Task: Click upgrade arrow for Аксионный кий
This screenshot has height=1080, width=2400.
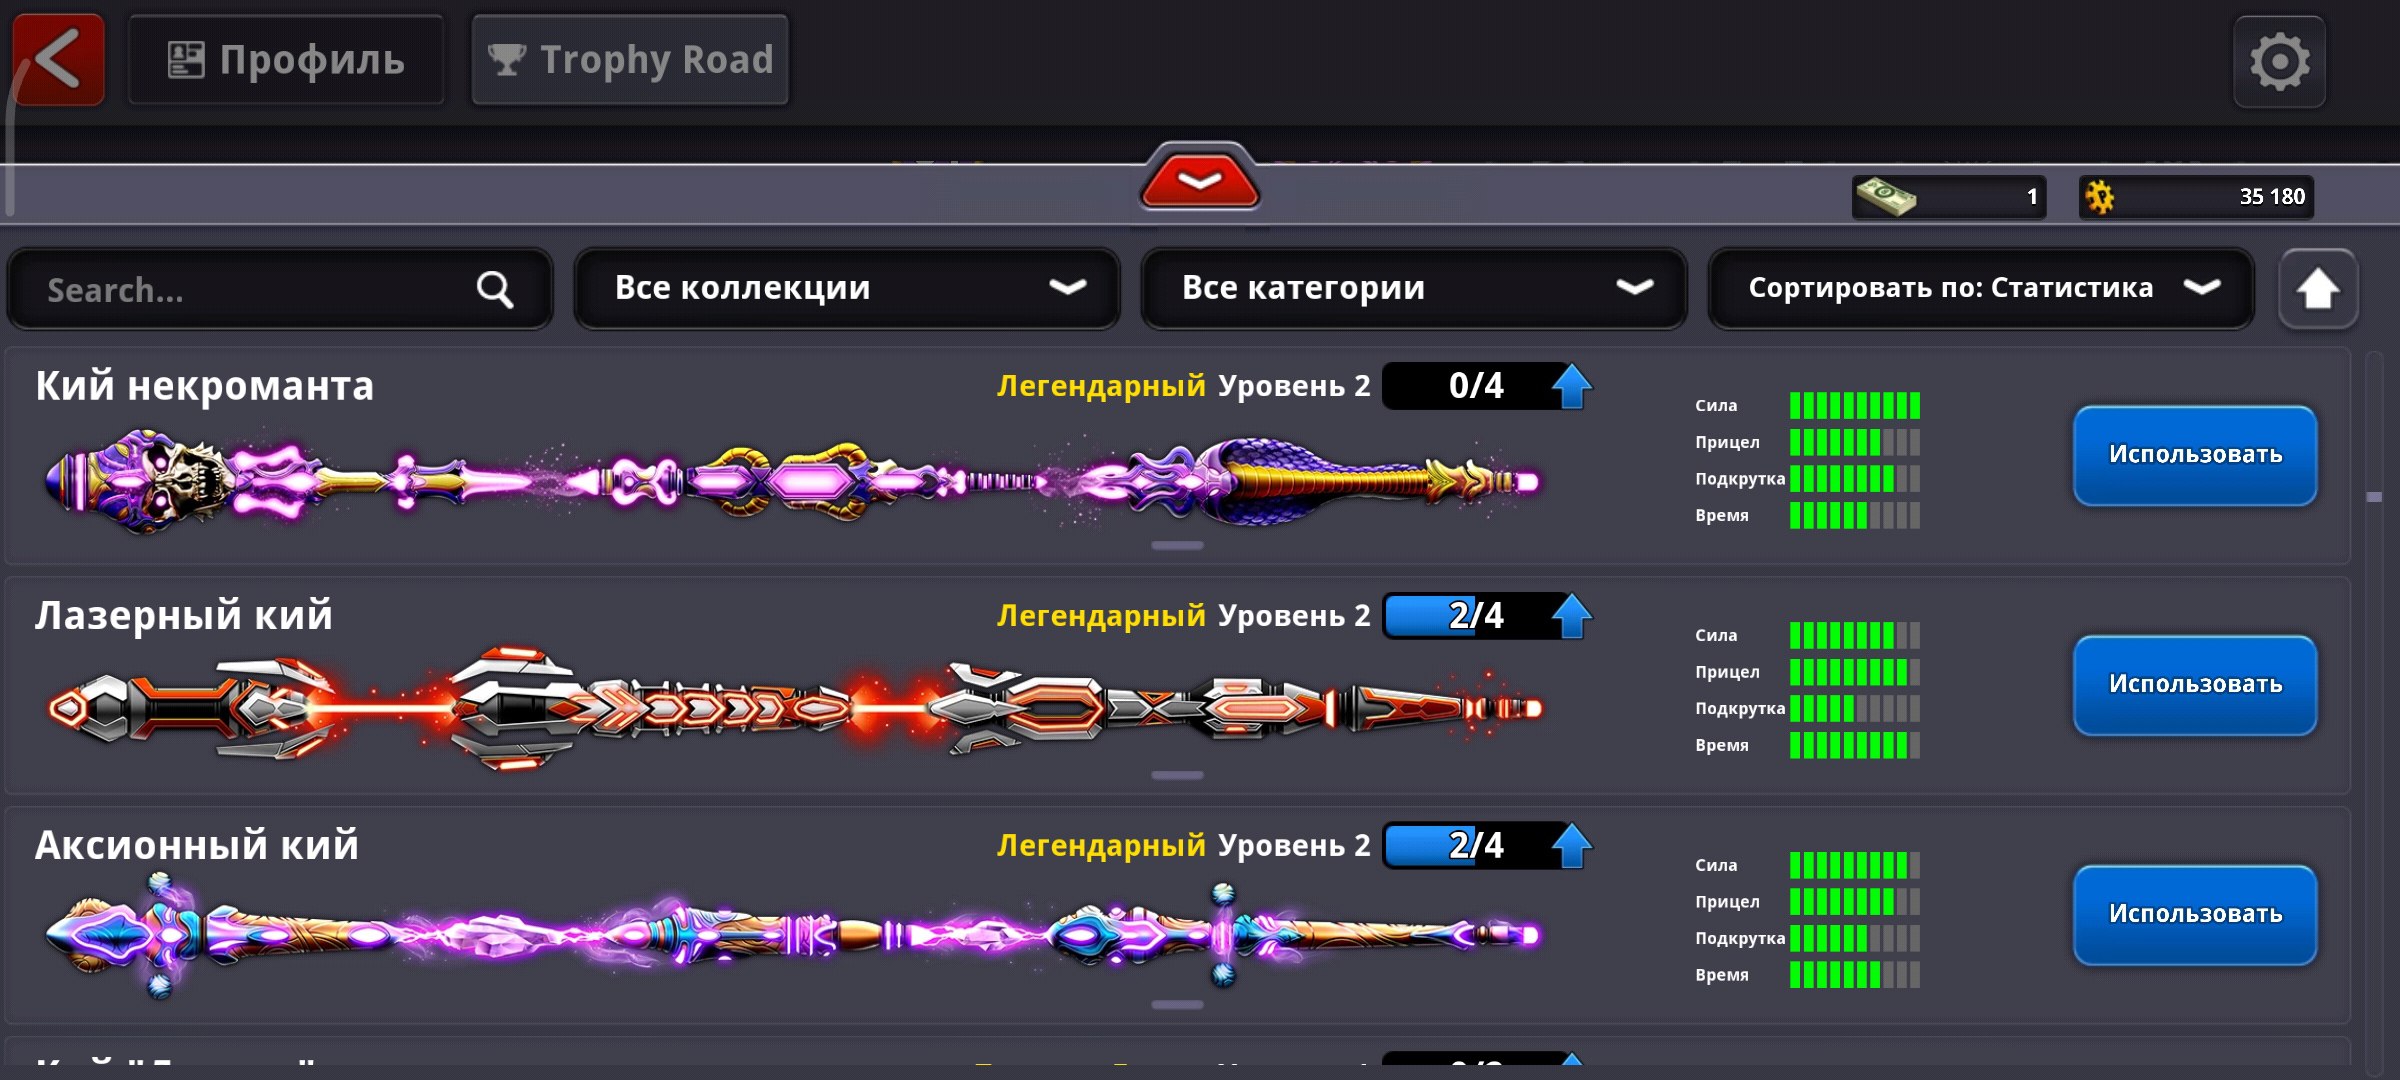Action: pyautogui.click(x=1571, y=846)
